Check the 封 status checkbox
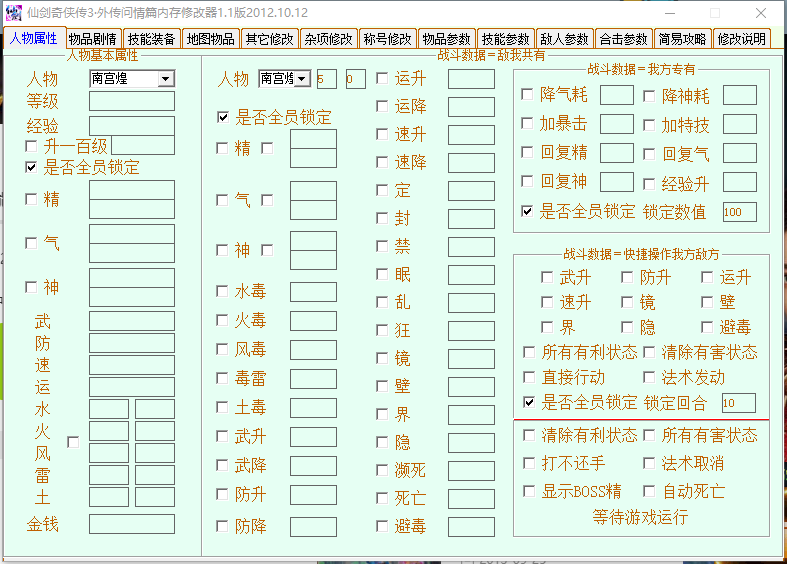Image resolution: width=787 pixels, height=564 pixels. pyautogui.click(x=382, y=218)
